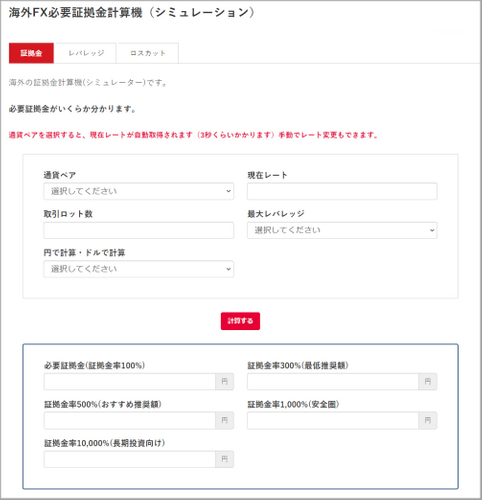
Task: Expand the 最大レバレッジ dropdown
Action: coord(342,230)
